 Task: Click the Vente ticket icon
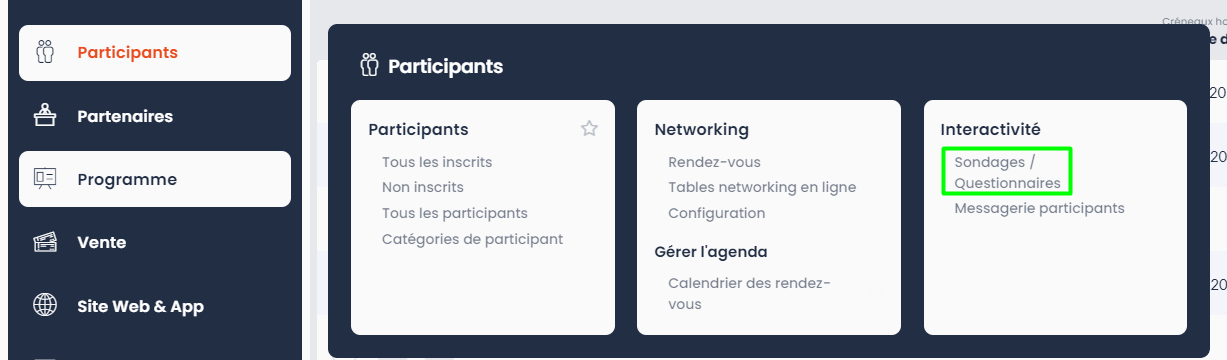pyautogui.click(x=44, y=242)
